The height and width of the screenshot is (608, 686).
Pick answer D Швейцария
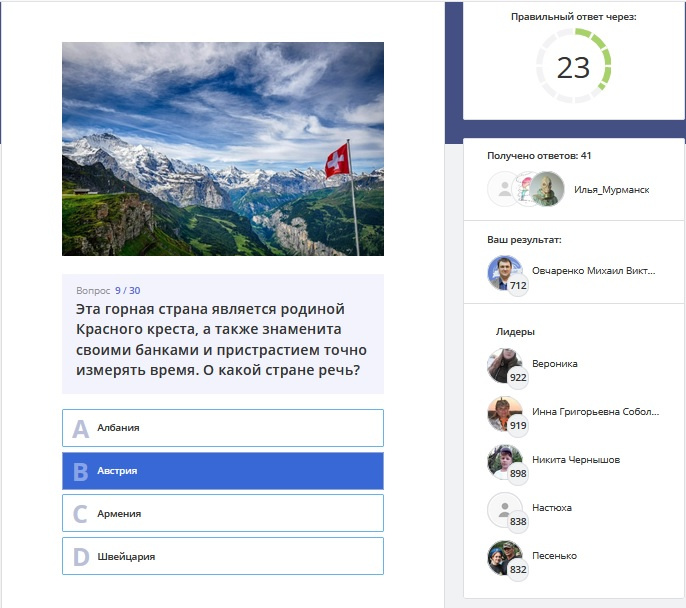click(x=223, y=556)
